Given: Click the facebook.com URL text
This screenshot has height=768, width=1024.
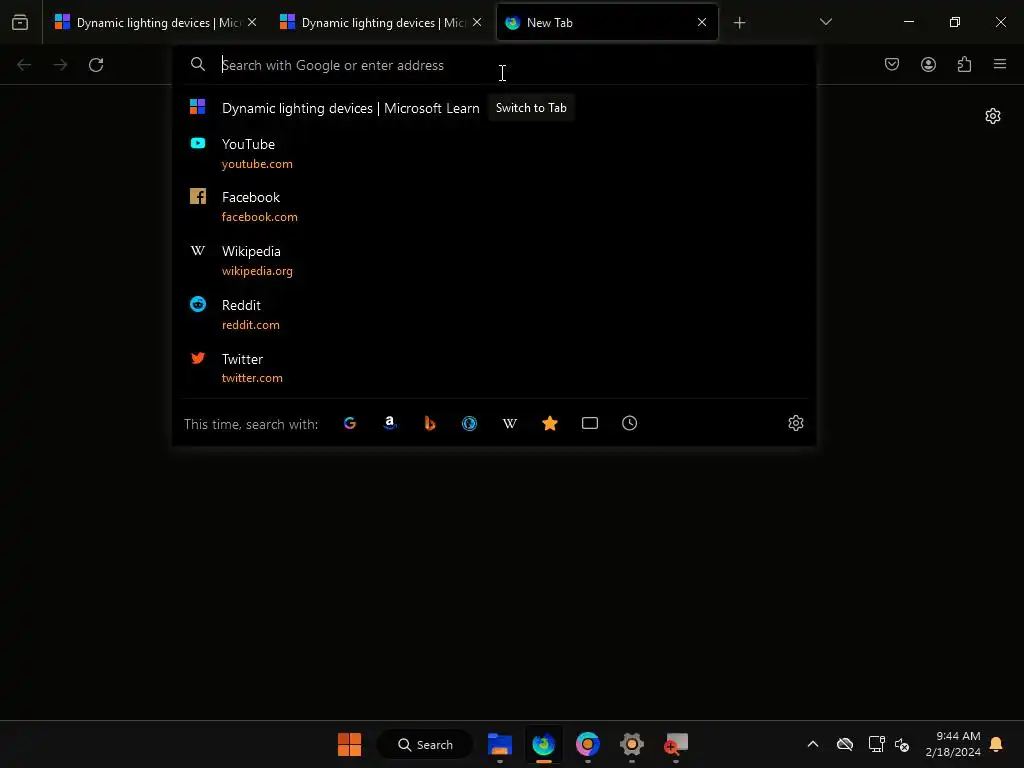Looking at the screenshot, I should click(259, 217).
